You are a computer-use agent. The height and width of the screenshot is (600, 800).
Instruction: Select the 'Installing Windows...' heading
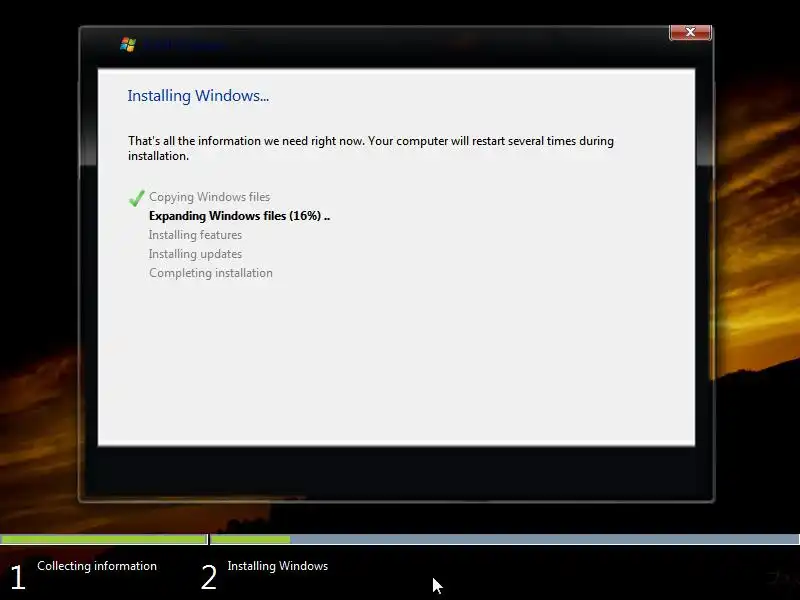pyautogui.click(x=198, y=96)
